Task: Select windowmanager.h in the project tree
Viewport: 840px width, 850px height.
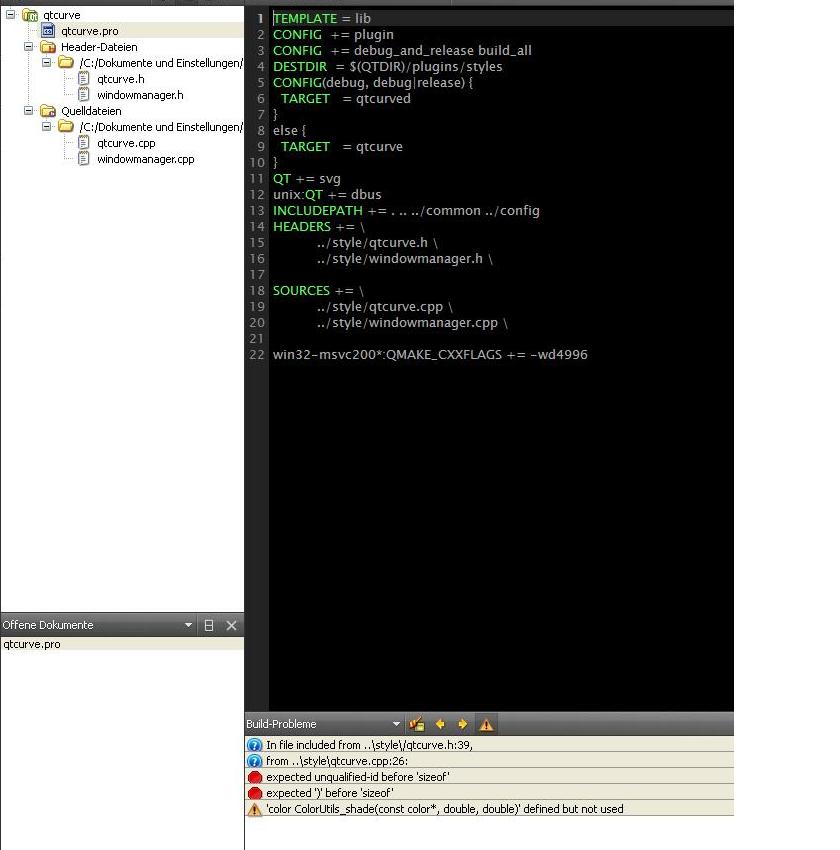Action: [140, 95]
